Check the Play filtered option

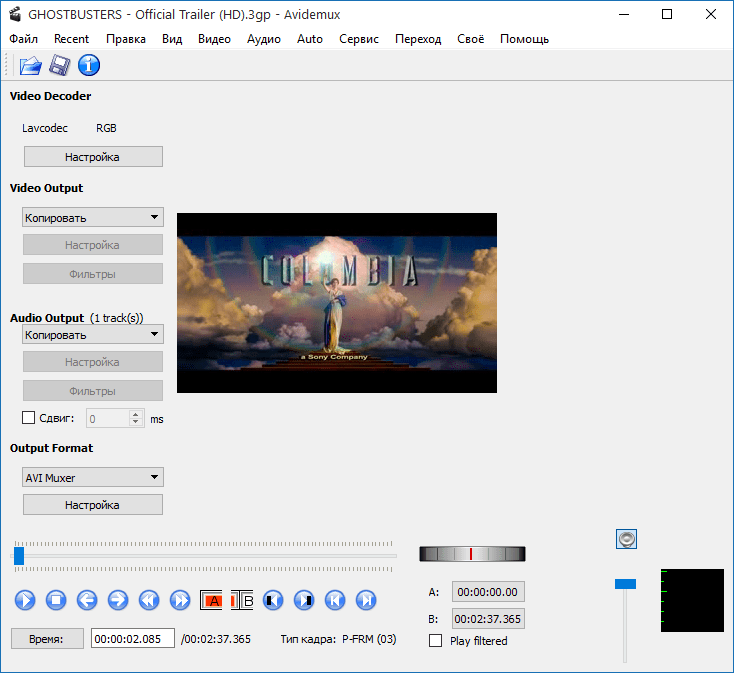click(435, 641)
